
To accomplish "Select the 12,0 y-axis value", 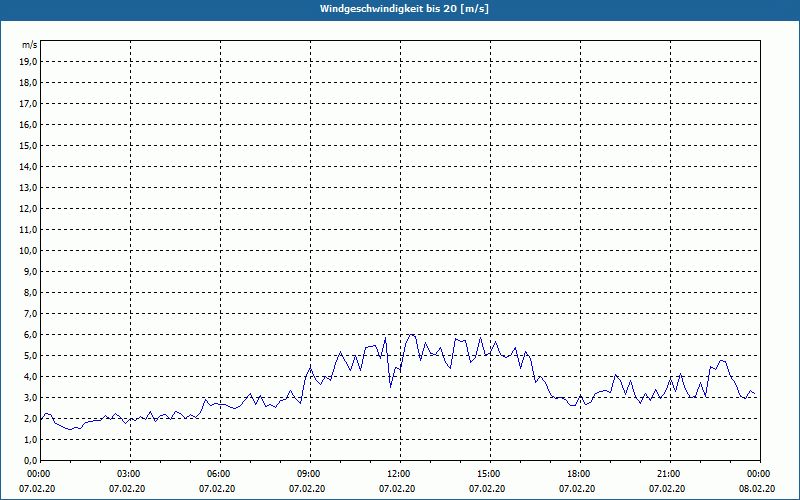I will pos(28,209).
